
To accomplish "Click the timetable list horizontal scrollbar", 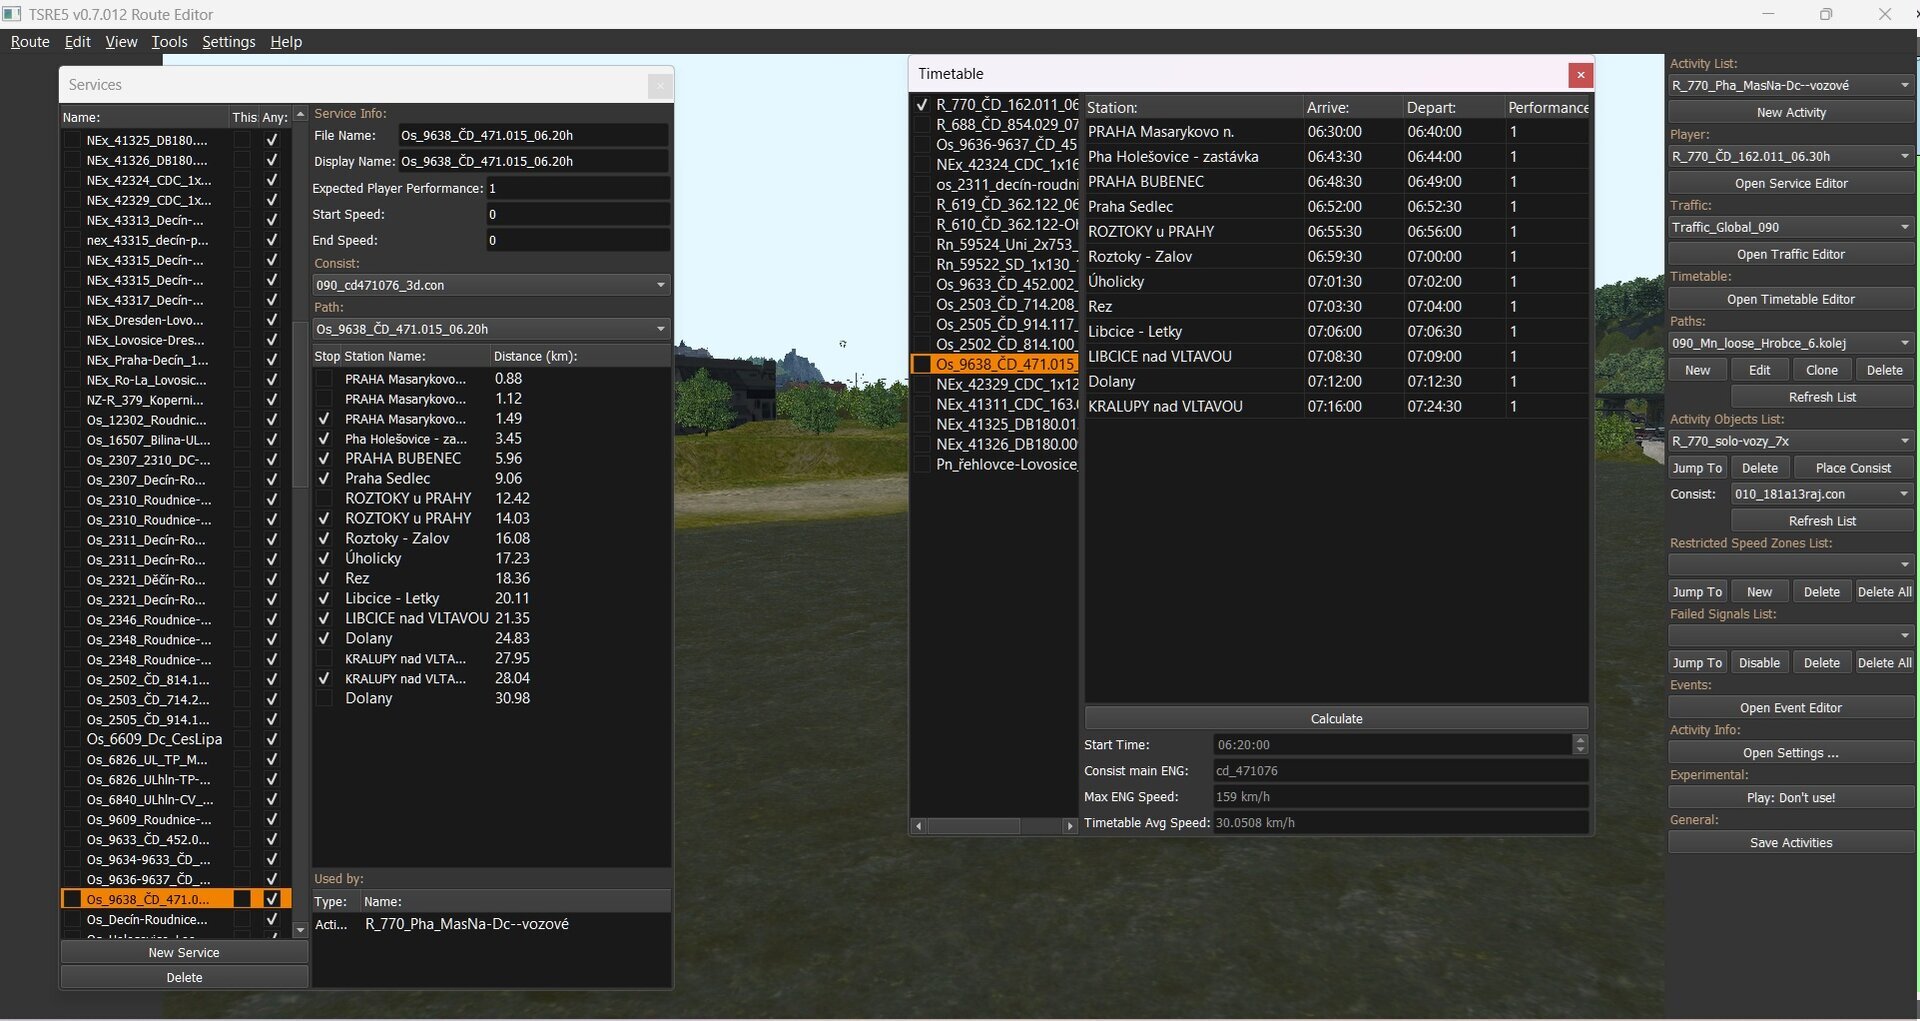I will (973, 826).
